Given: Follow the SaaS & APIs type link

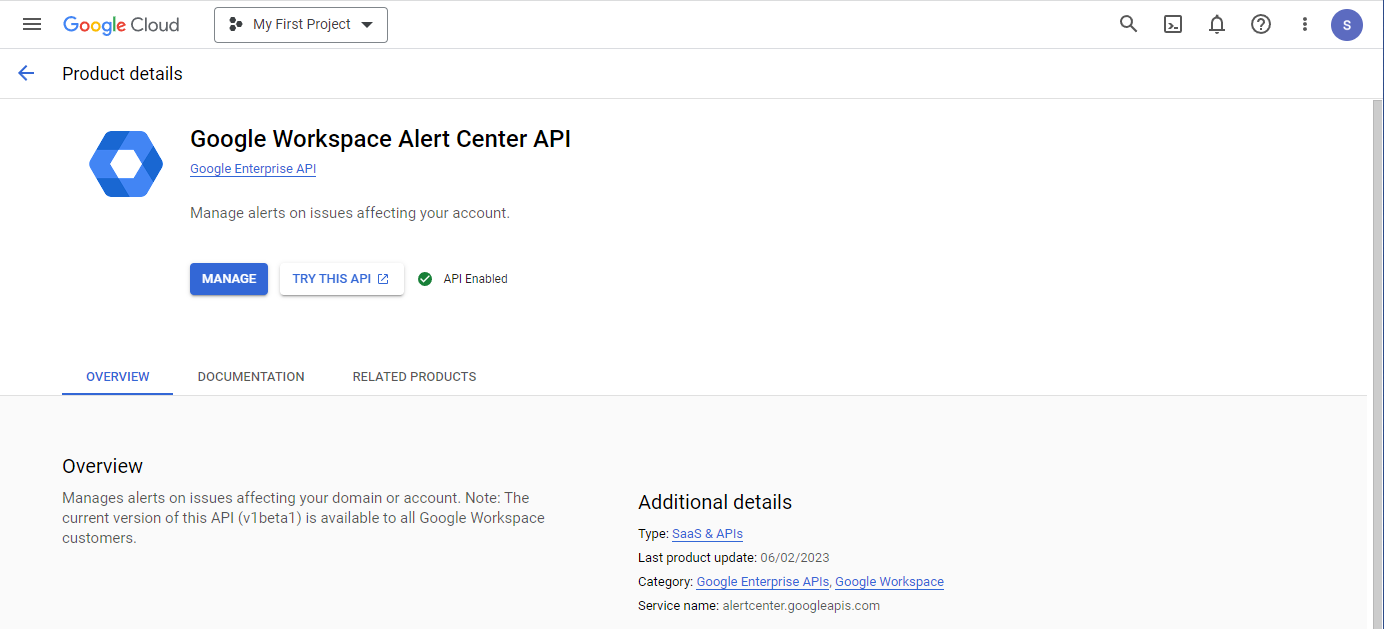Looking at the screenshot, I should coord(707,534).
